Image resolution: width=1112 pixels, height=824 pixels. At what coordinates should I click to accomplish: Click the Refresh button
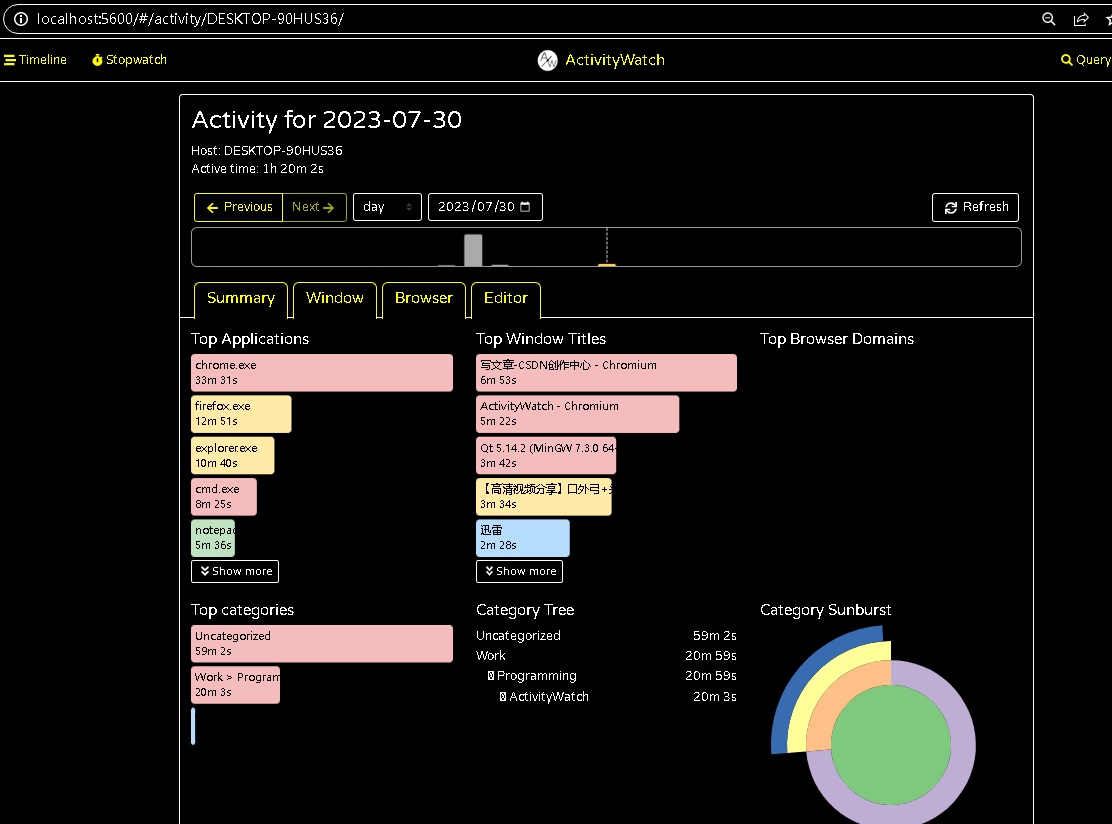tap(975, 207)
